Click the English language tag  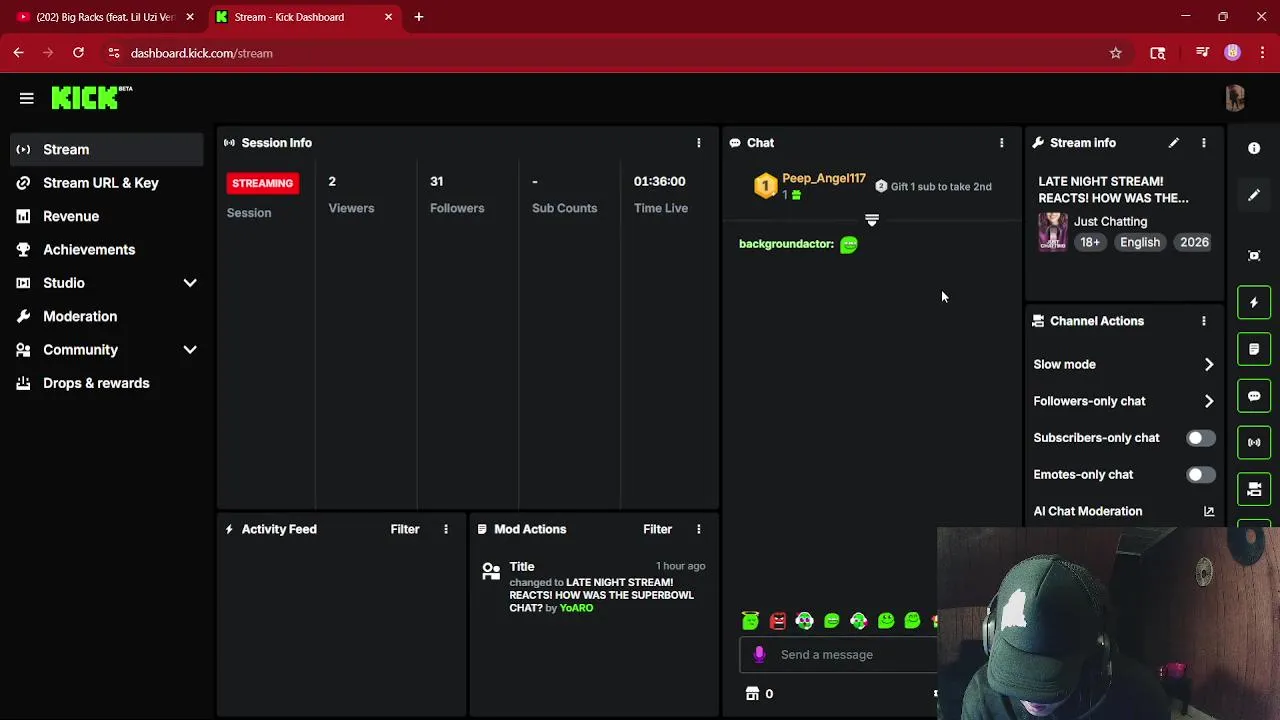click(1140, 242)
